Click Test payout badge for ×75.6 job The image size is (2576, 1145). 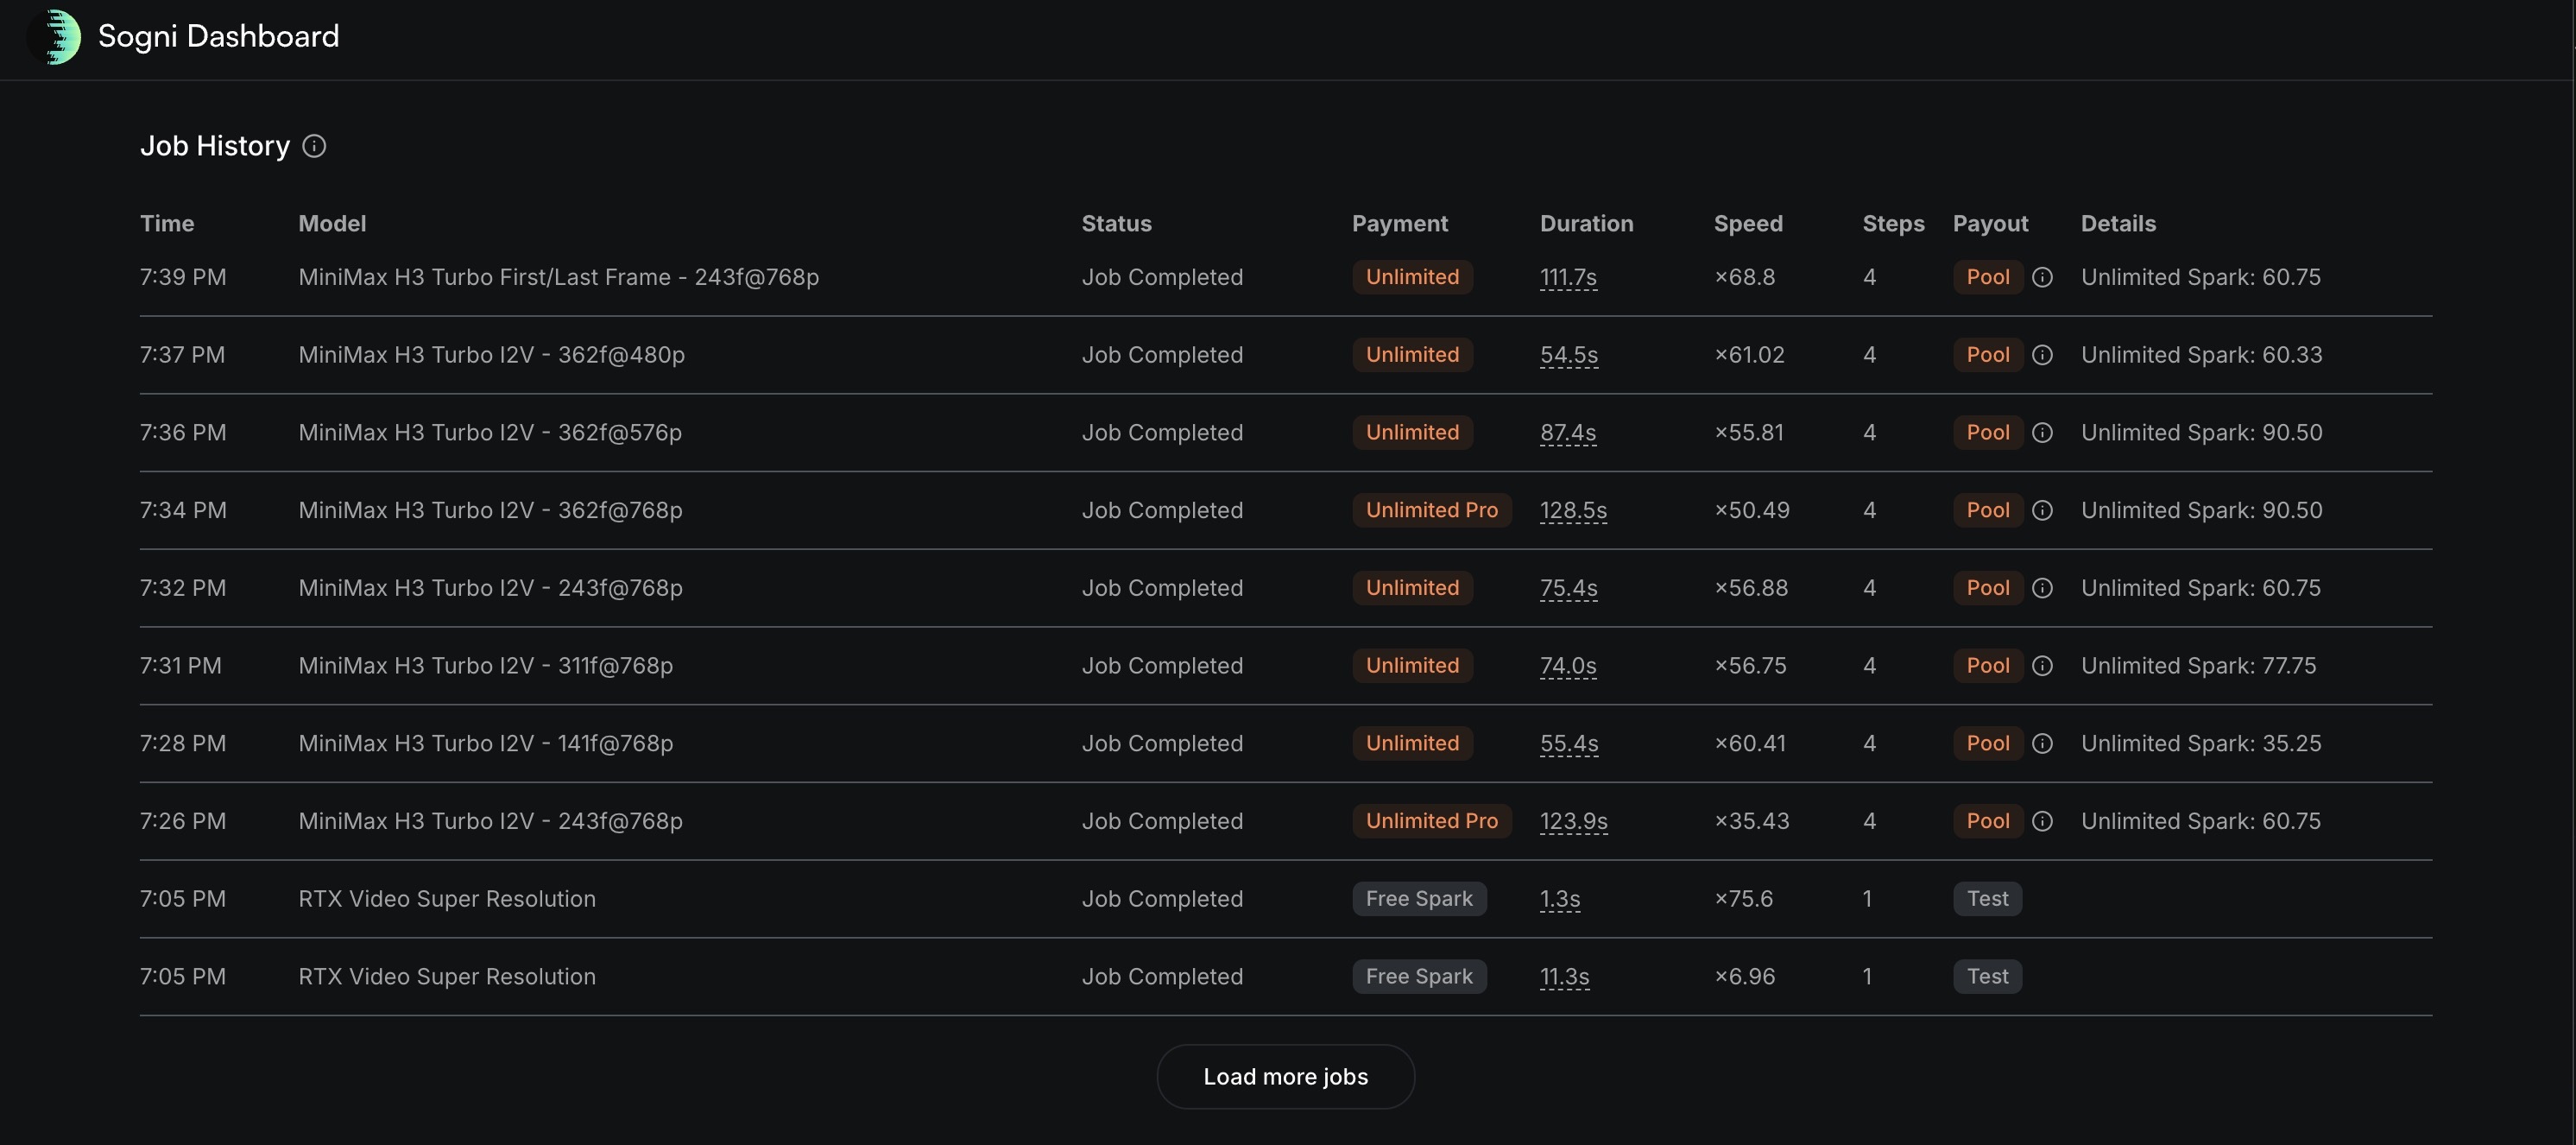tap(1987, 898)
